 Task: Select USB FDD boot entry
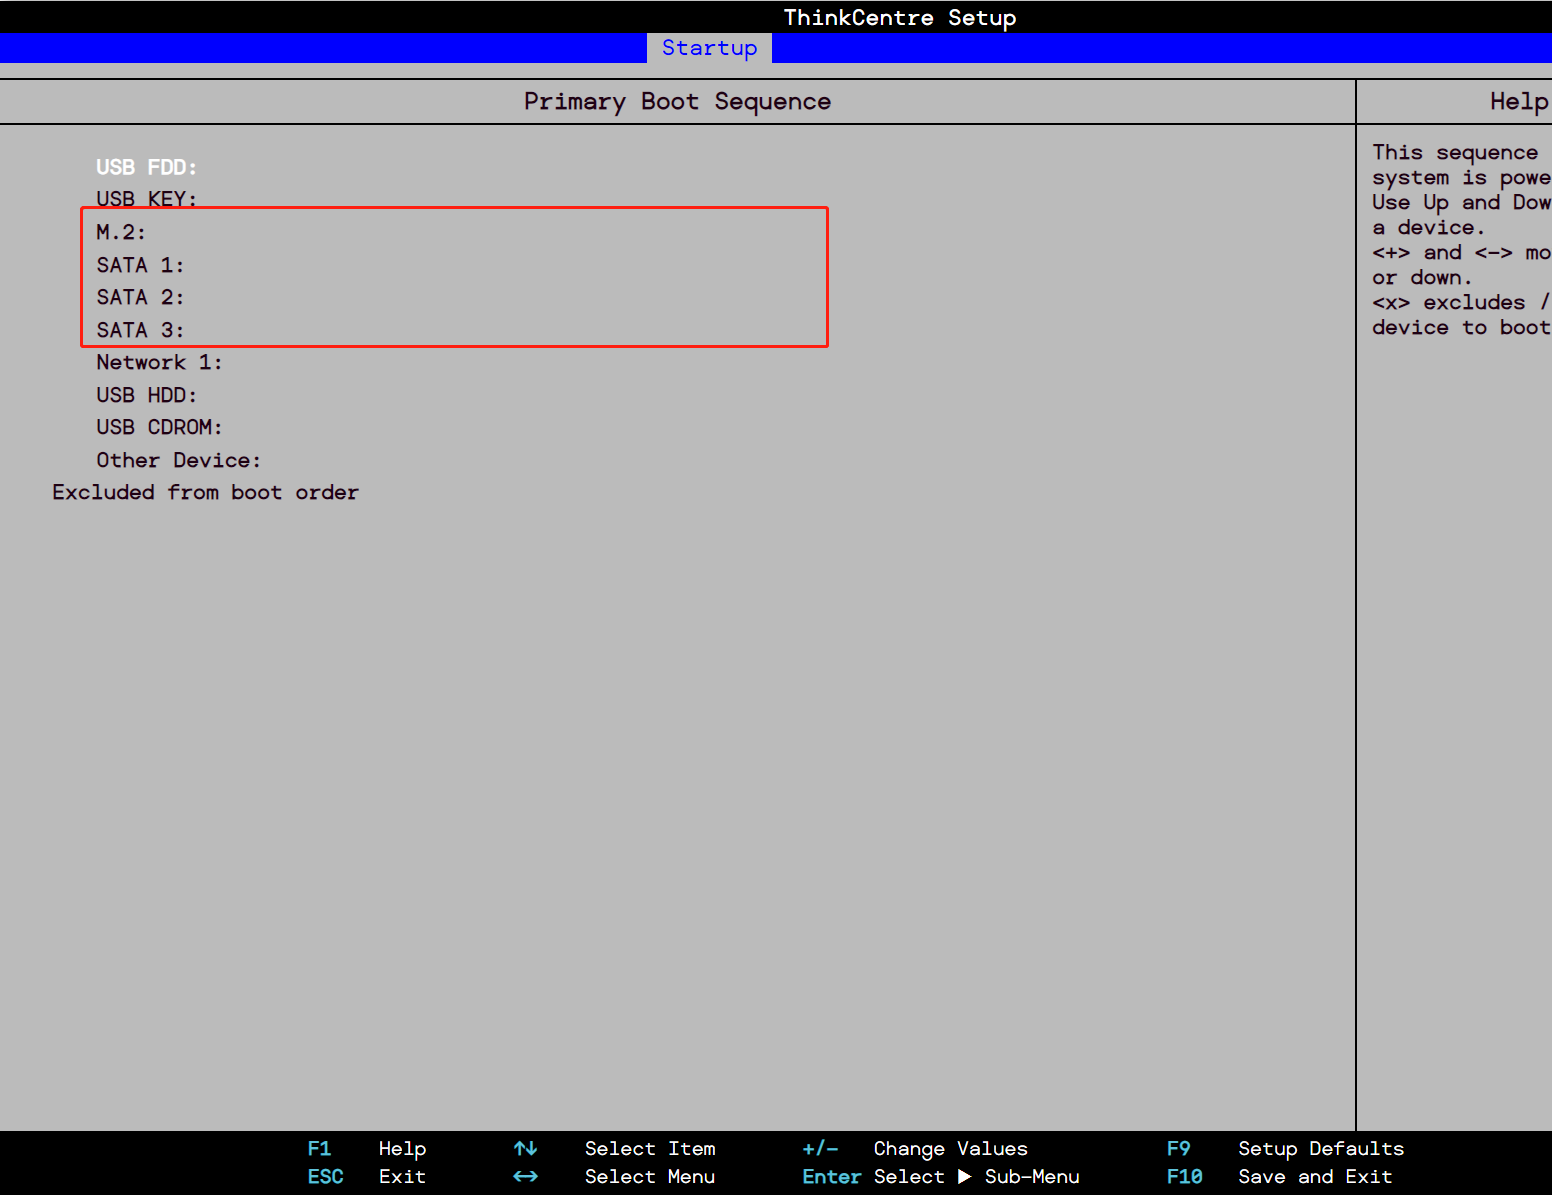coord(146,167)
